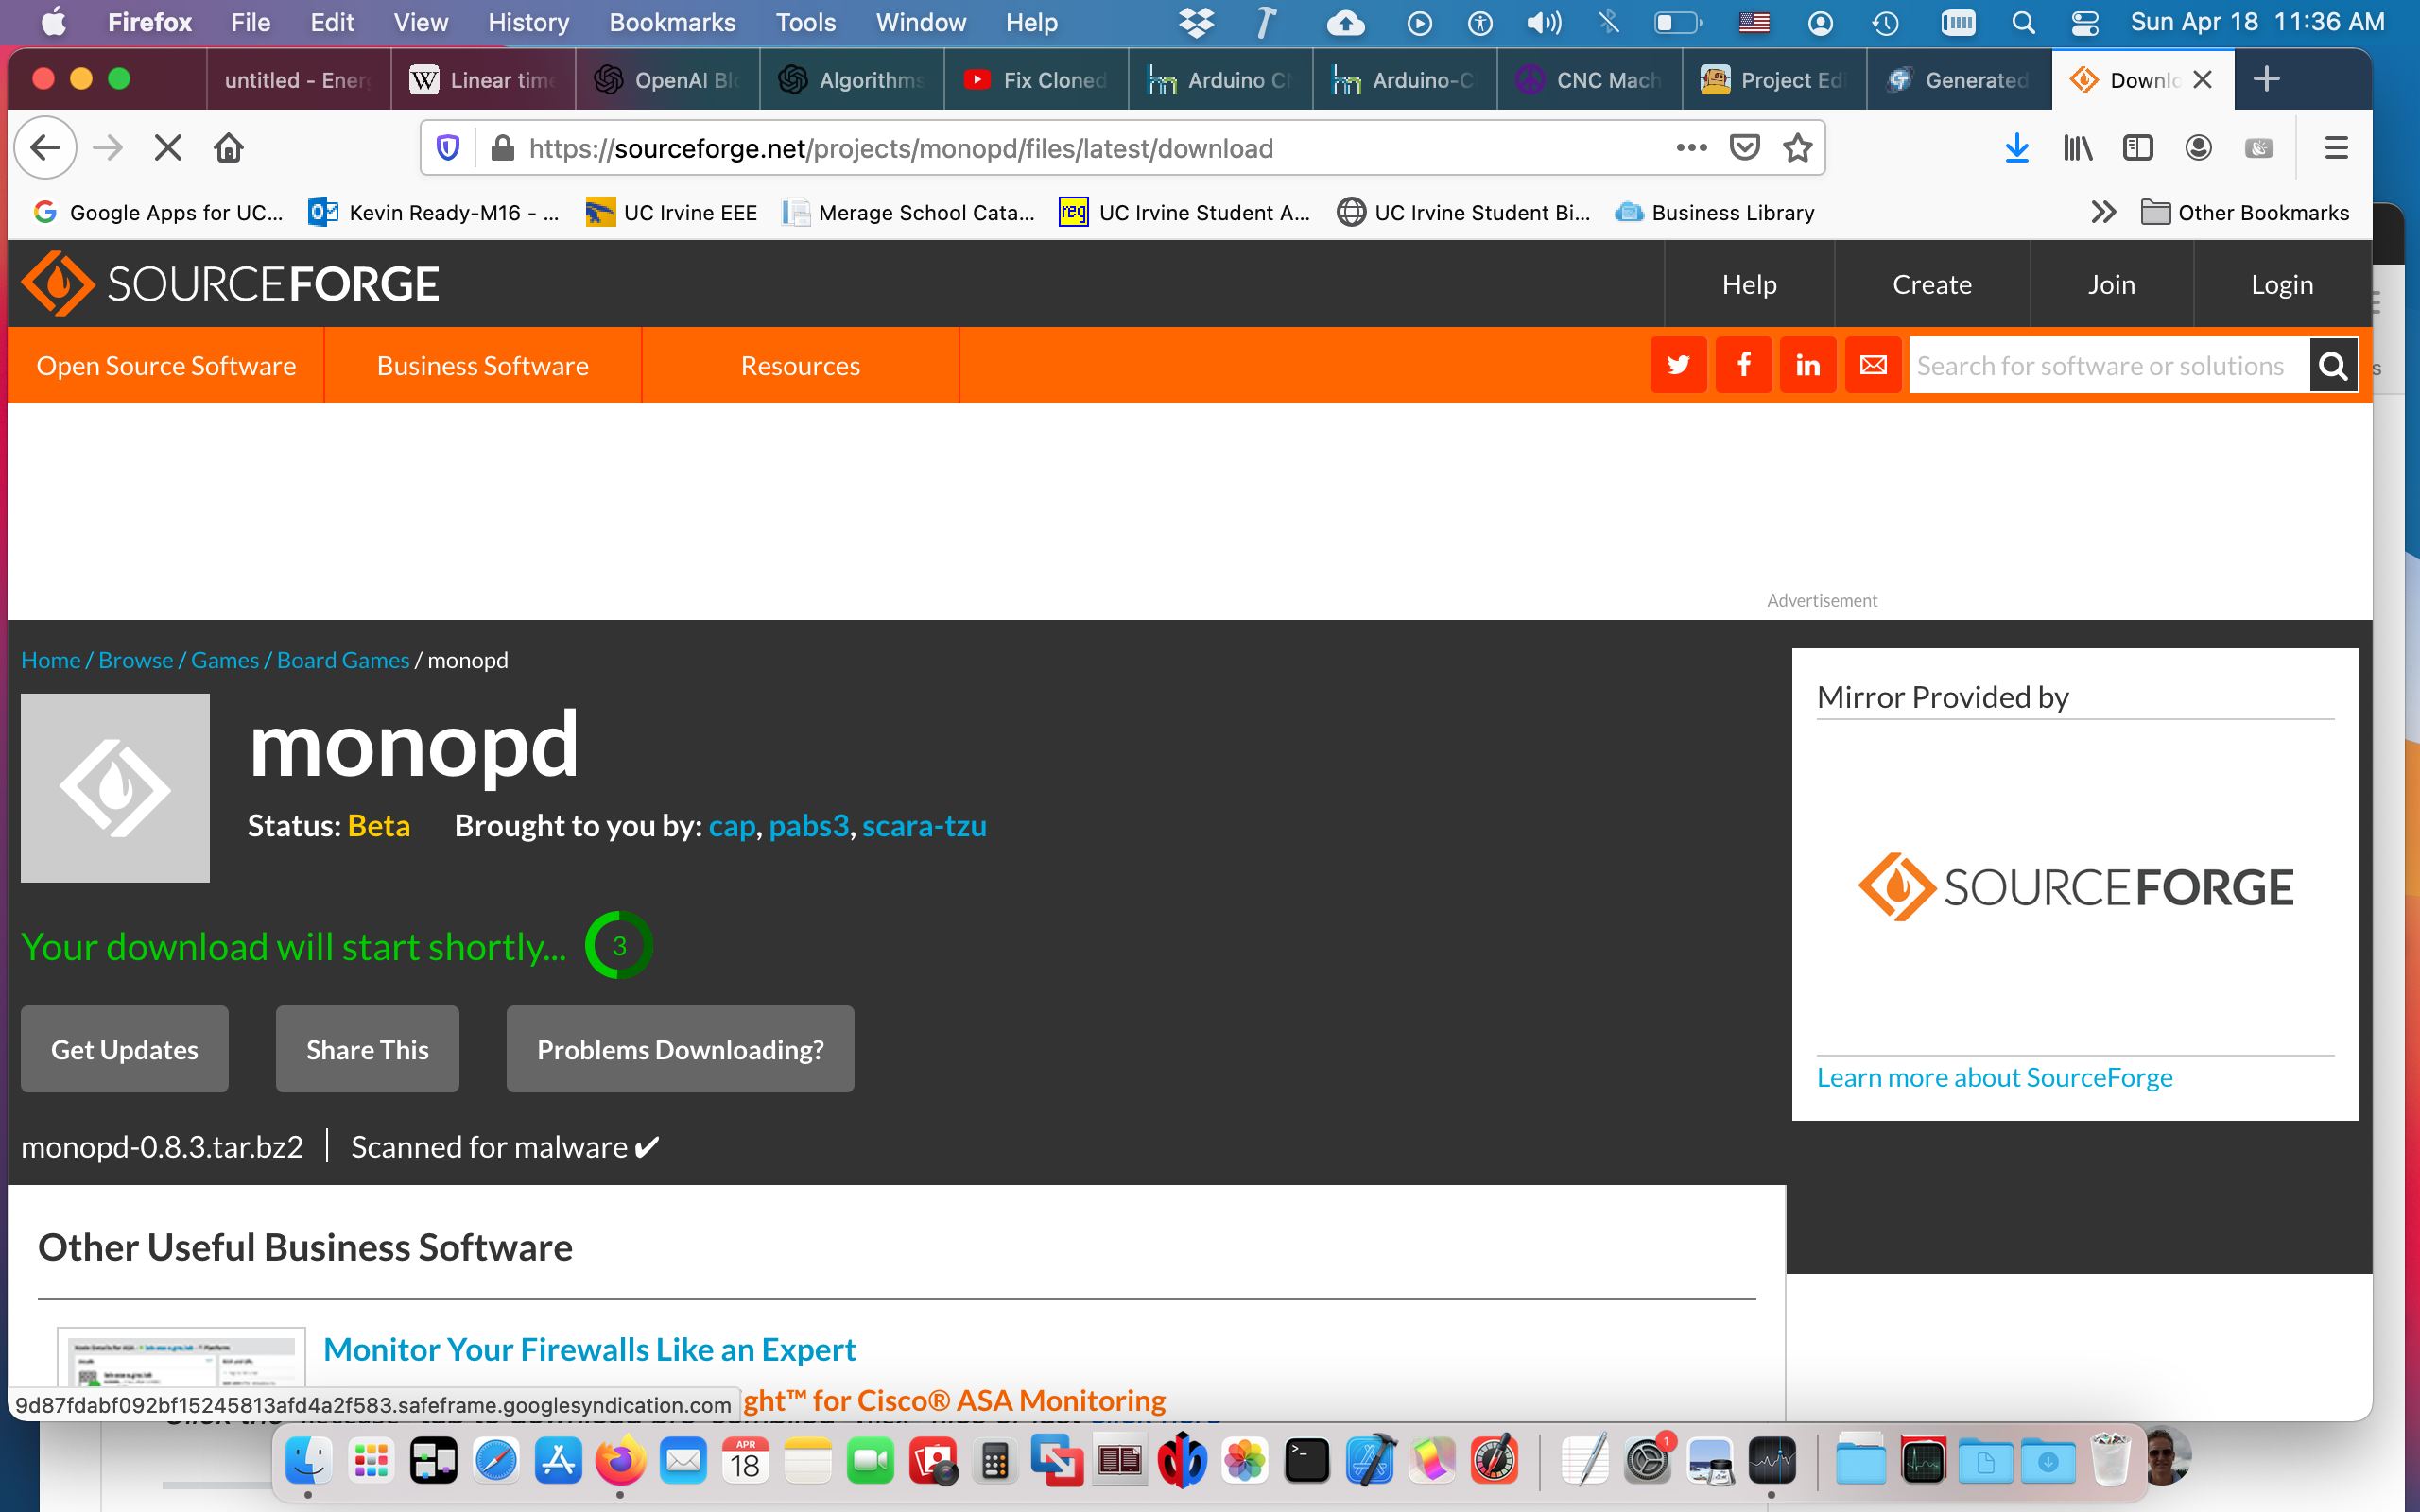The height and width of the screenshot is (1512, 2420).
Task: Open the Other Bookmarks folder
Action: [2245, 212]
